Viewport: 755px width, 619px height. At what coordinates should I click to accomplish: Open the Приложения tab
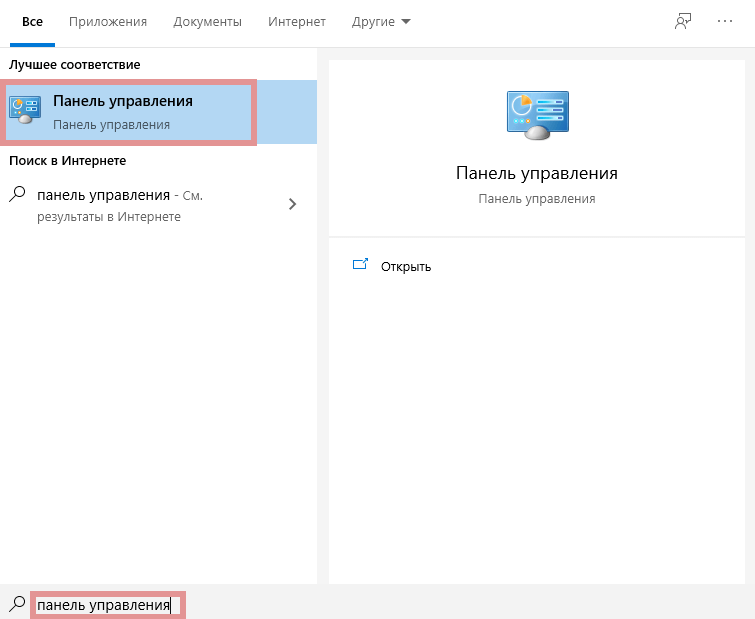(x=108, y=22)
